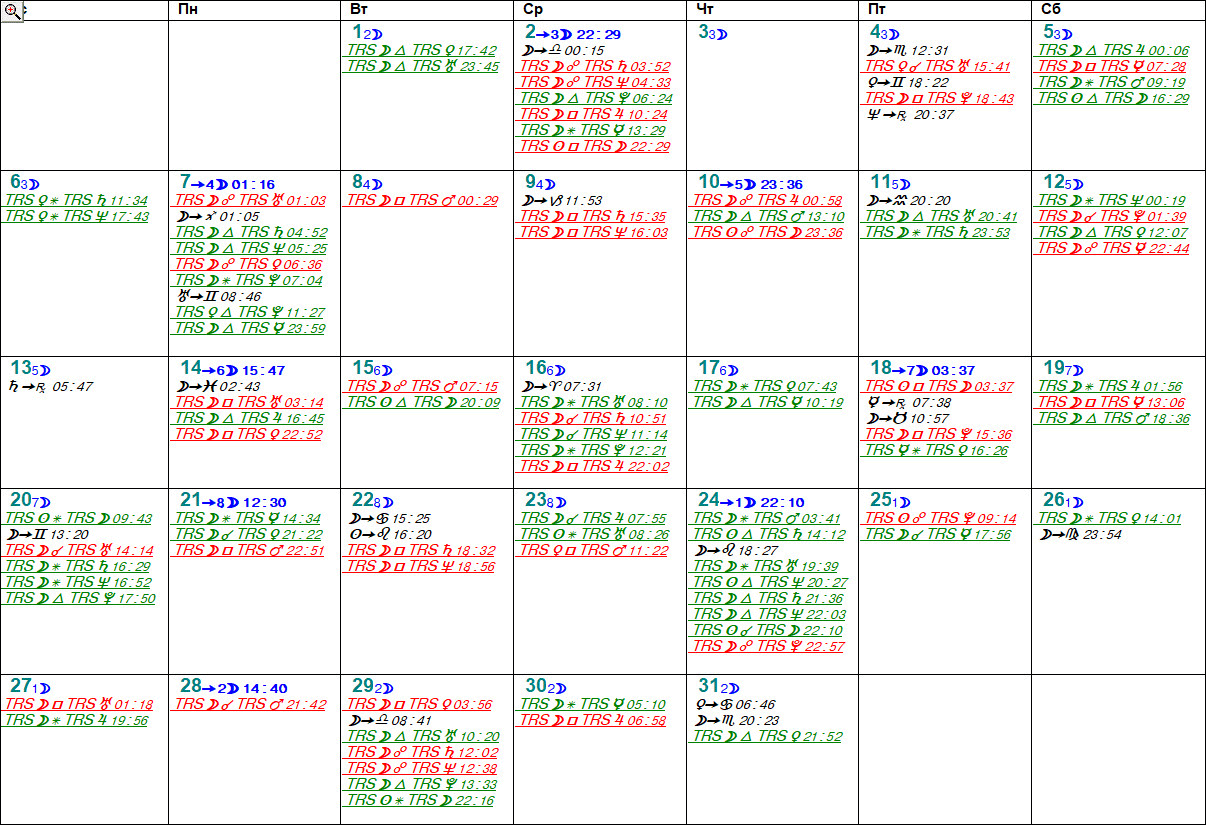1206x825 pixels.
Task: Click the red aspect entry at 09:14
Action: pyautogui.click(x=940, y=518)
